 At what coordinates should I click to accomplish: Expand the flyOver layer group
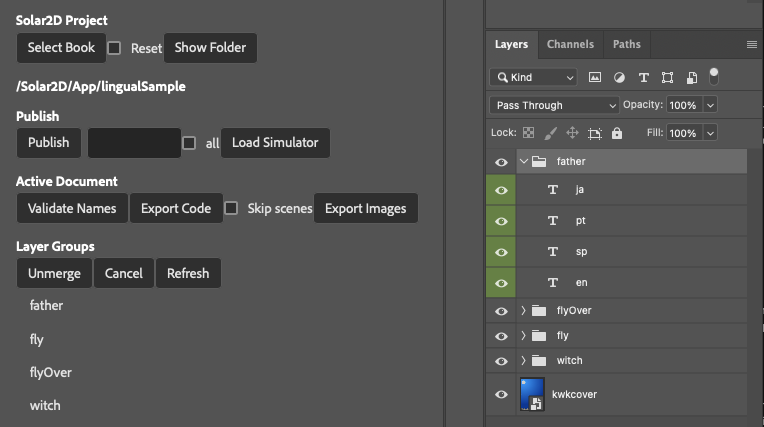(523, 311)
